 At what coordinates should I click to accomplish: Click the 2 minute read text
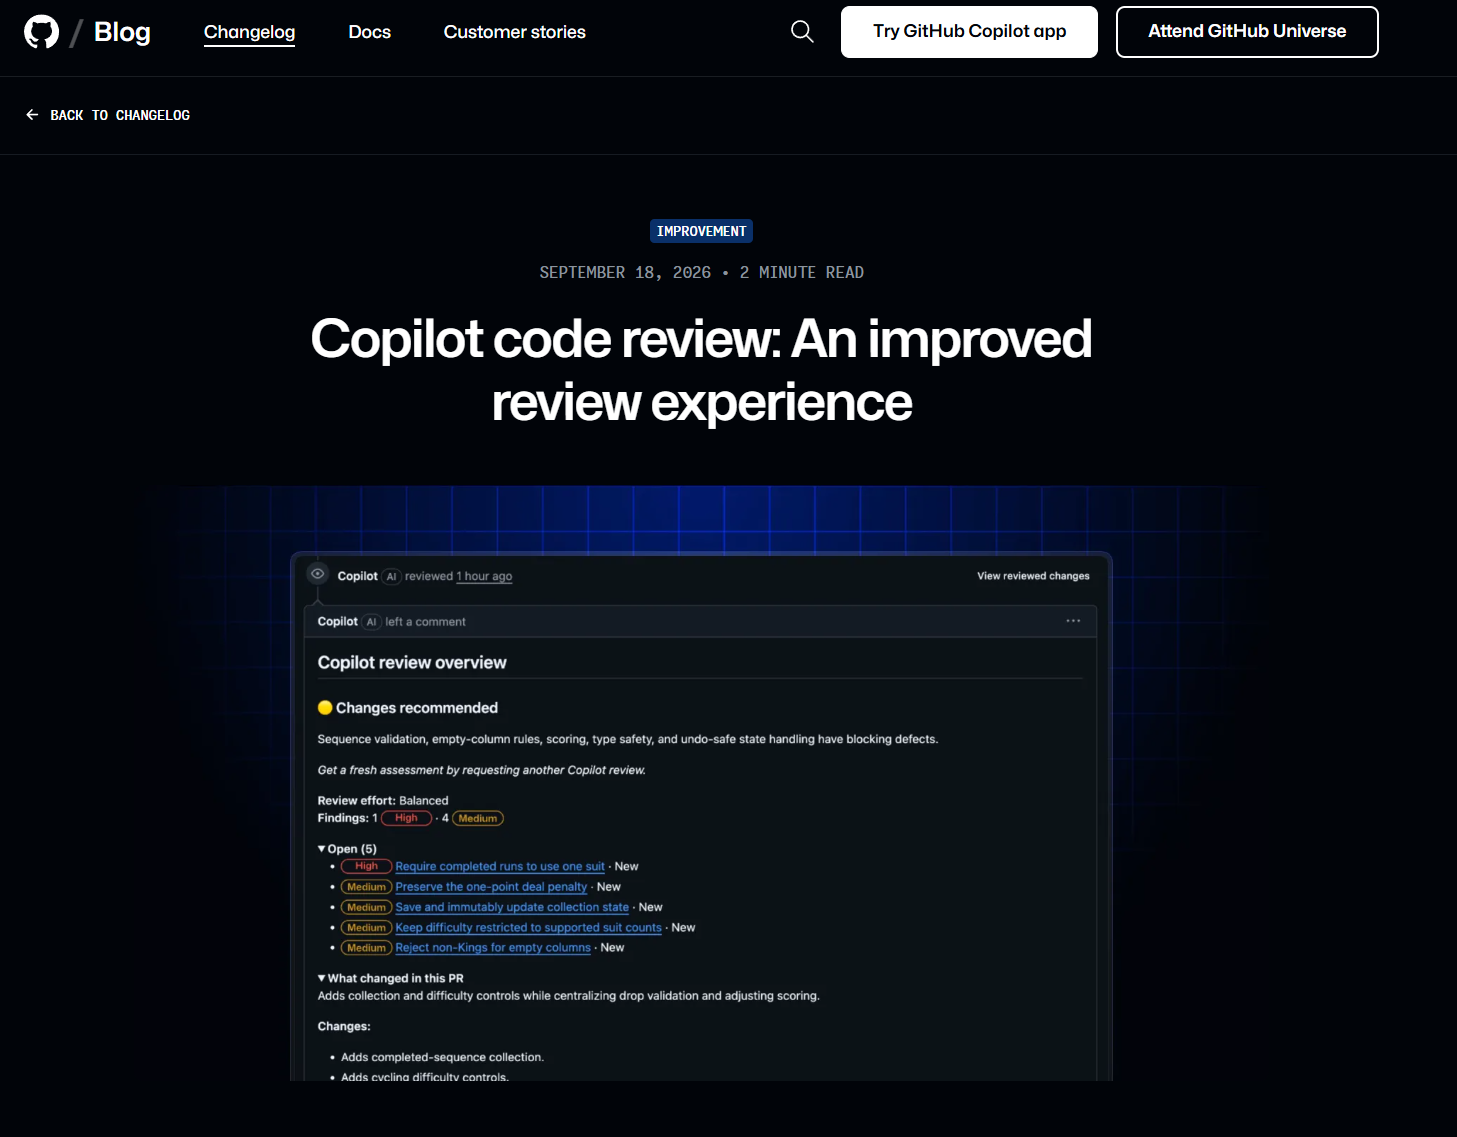(x=801, y=272)
